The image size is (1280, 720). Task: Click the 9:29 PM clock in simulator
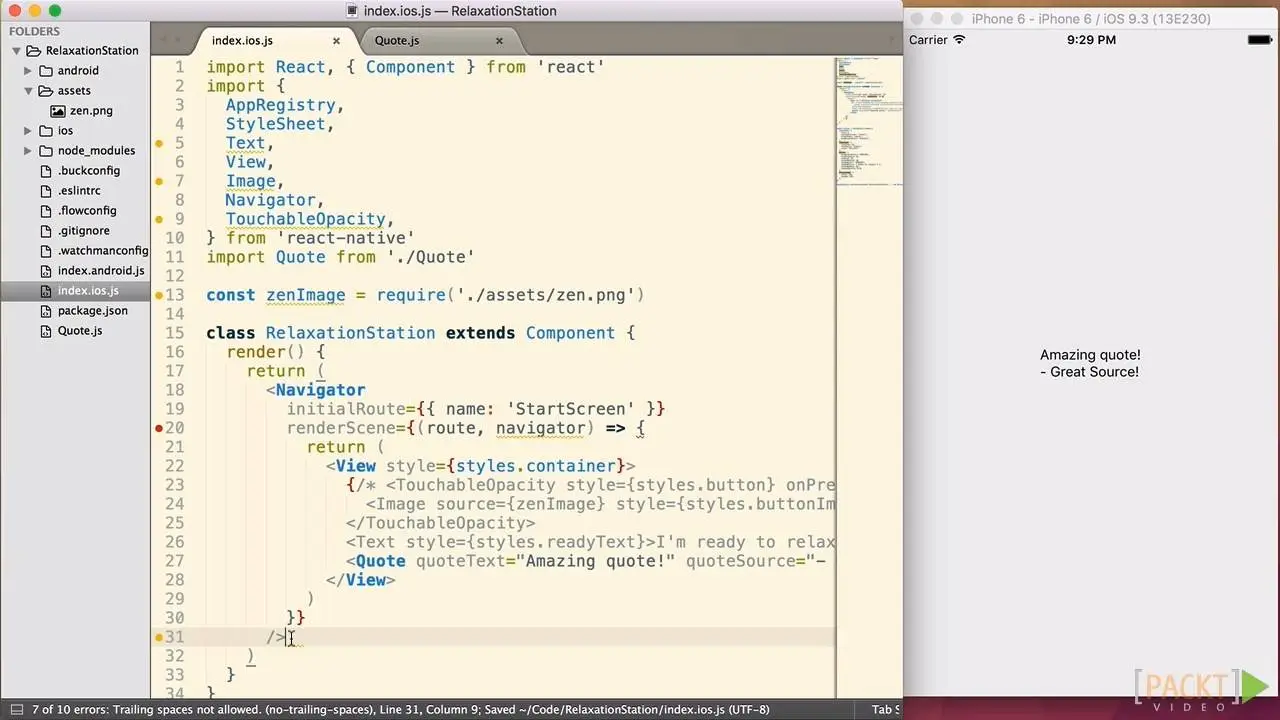point(1091,40)
